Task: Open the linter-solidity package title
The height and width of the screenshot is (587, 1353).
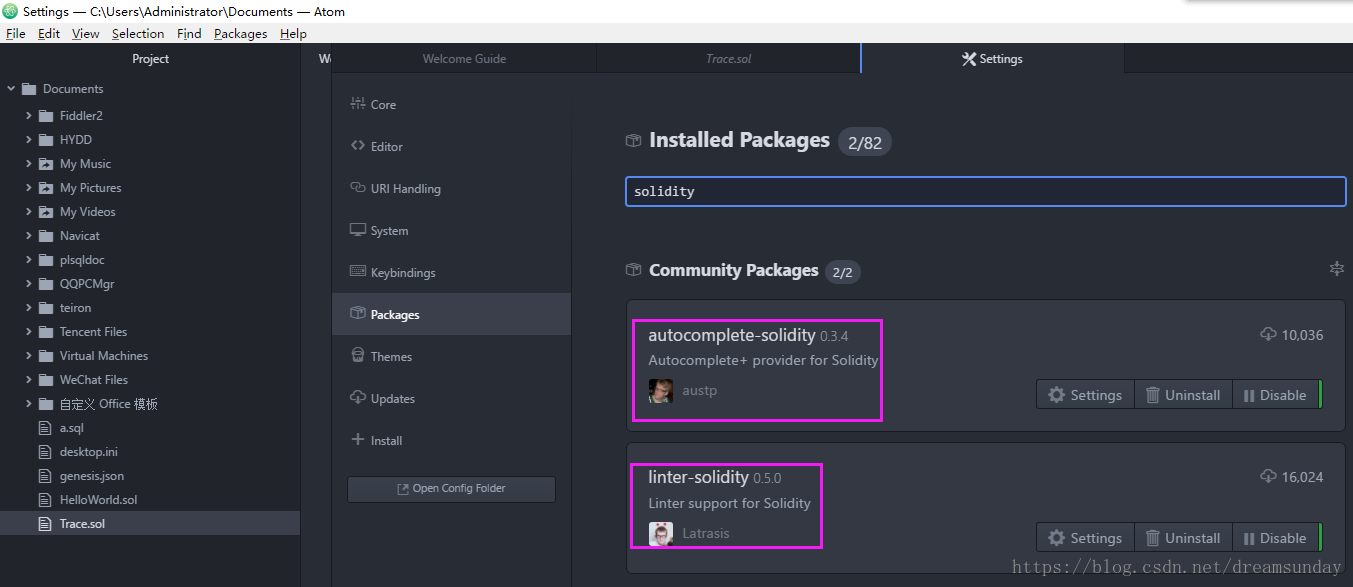Action: click(698, 478)
